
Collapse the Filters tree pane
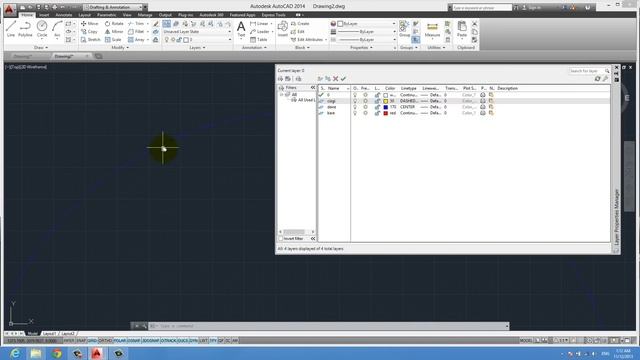[x=313, y=88]
